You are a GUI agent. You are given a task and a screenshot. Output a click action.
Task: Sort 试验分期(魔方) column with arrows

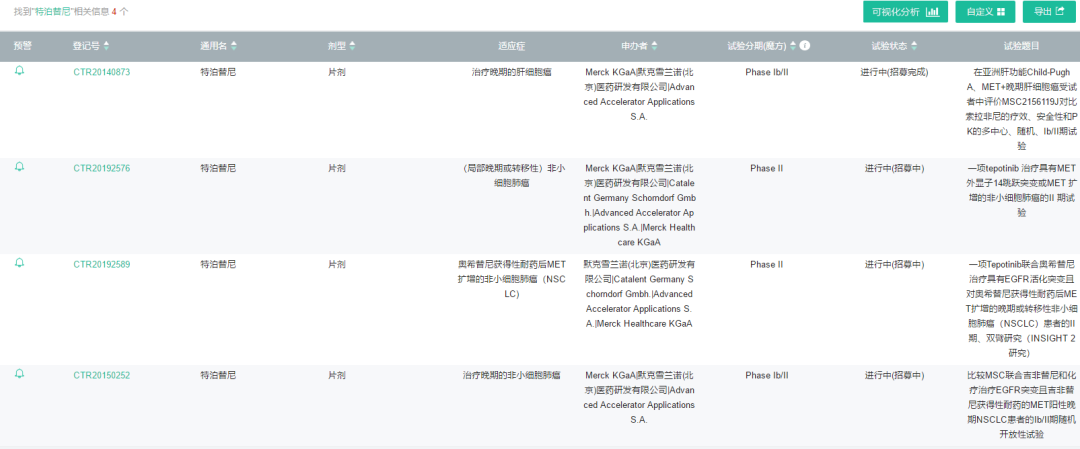793,46
